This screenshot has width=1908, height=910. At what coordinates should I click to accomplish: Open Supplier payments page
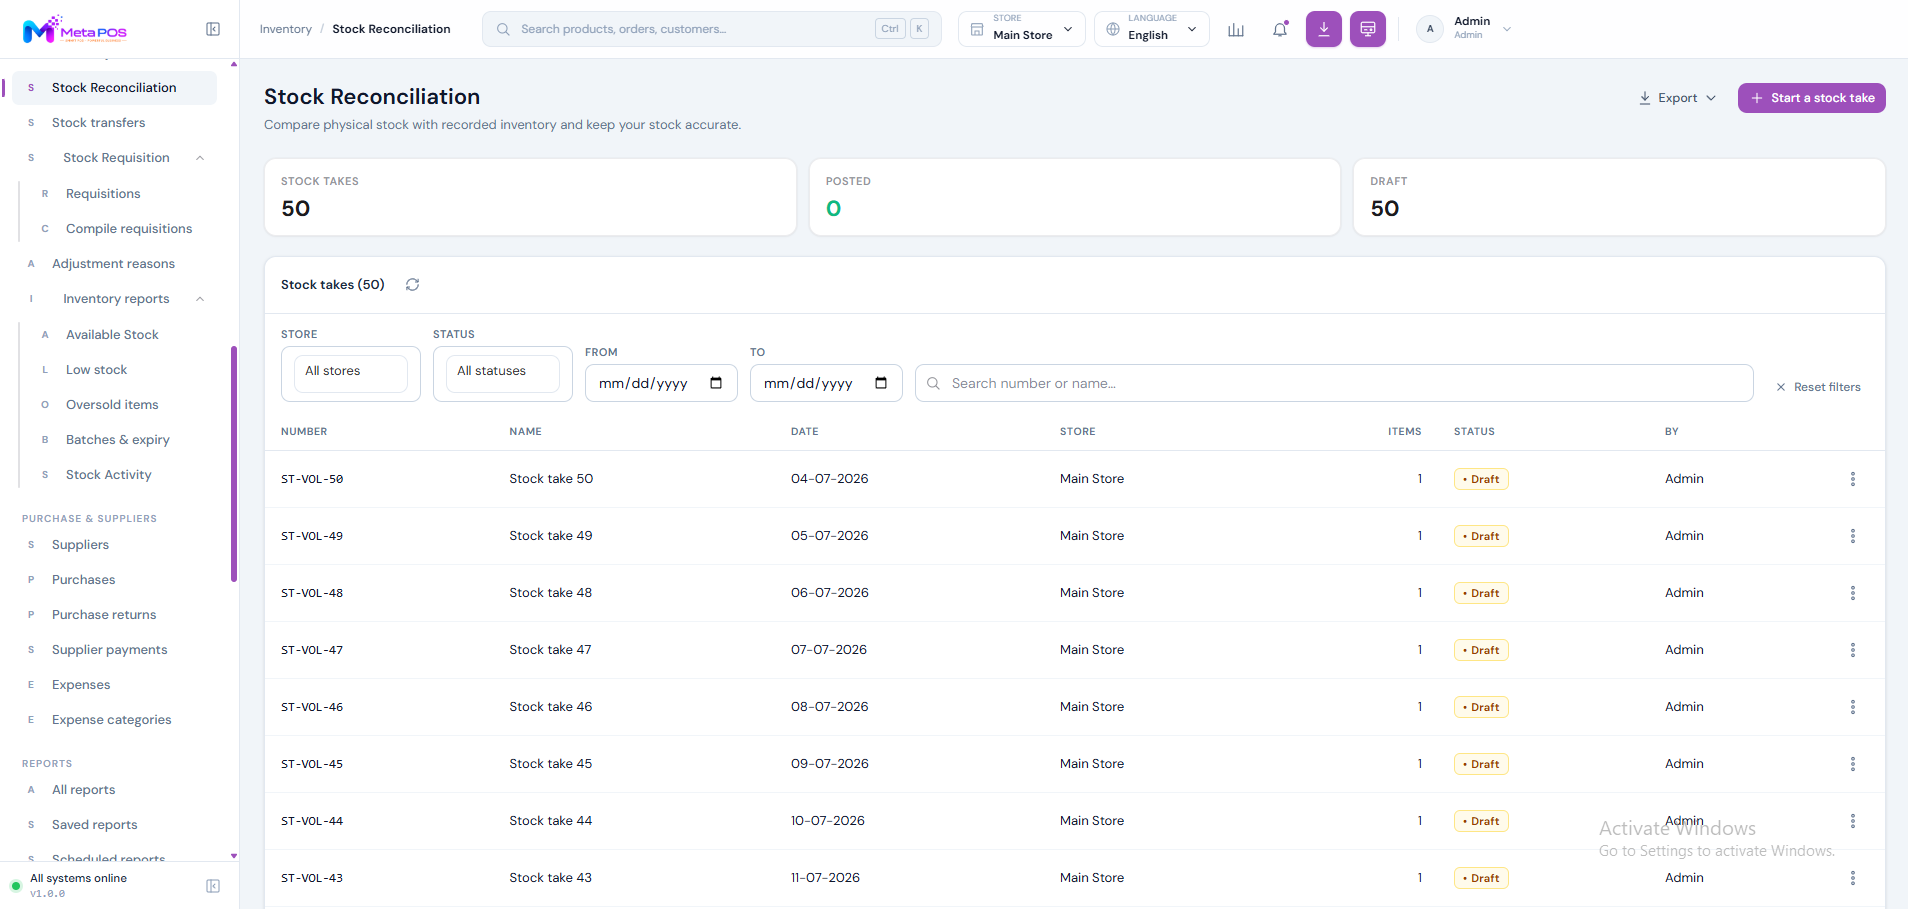point(109,650)
